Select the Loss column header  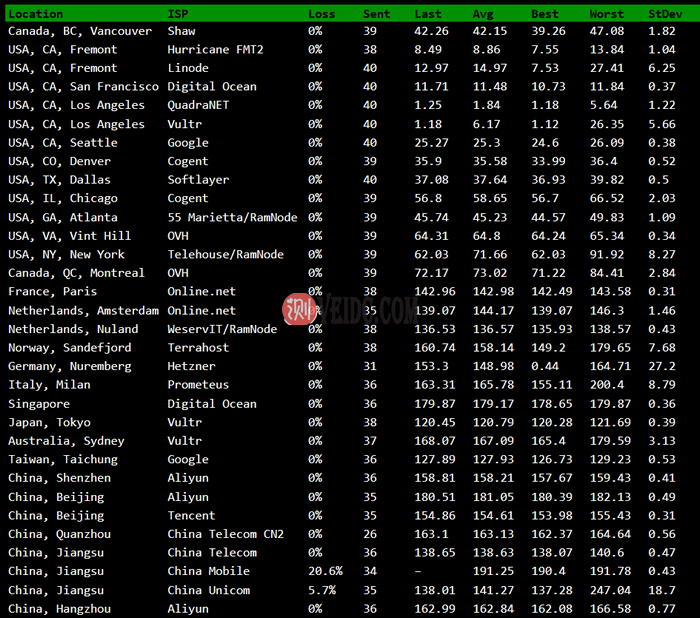pos(322,14)
